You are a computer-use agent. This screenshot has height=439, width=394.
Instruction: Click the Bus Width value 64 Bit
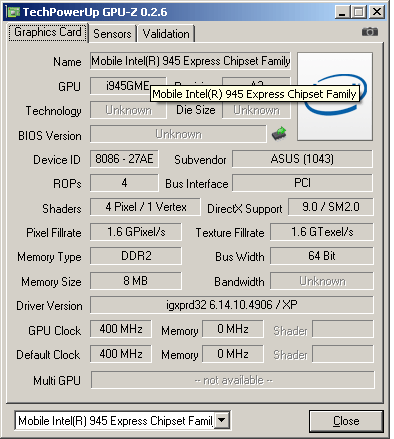[322, 256]
